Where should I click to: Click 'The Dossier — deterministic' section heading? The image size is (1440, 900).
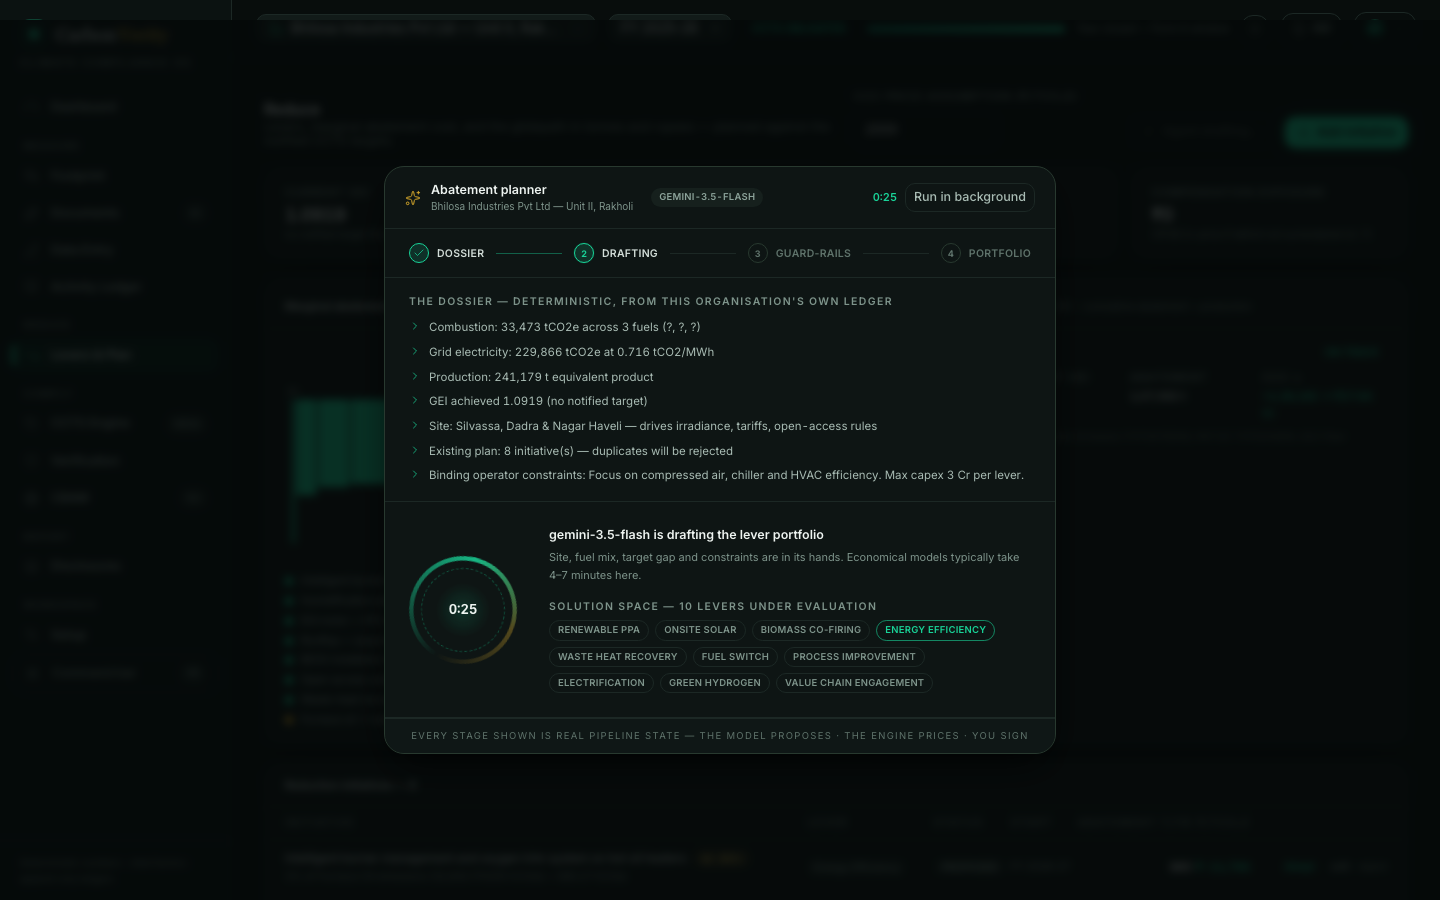(x=650, y=301)
